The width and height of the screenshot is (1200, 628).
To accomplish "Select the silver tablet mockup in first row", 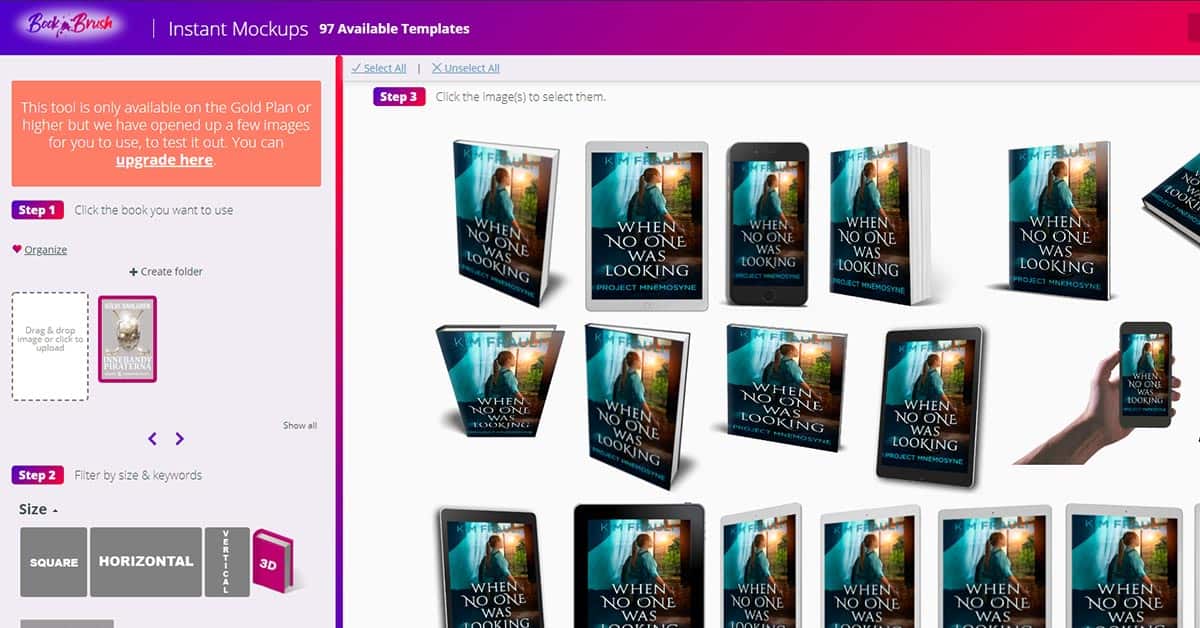I will pyautogui.click(x=646, y=226).
